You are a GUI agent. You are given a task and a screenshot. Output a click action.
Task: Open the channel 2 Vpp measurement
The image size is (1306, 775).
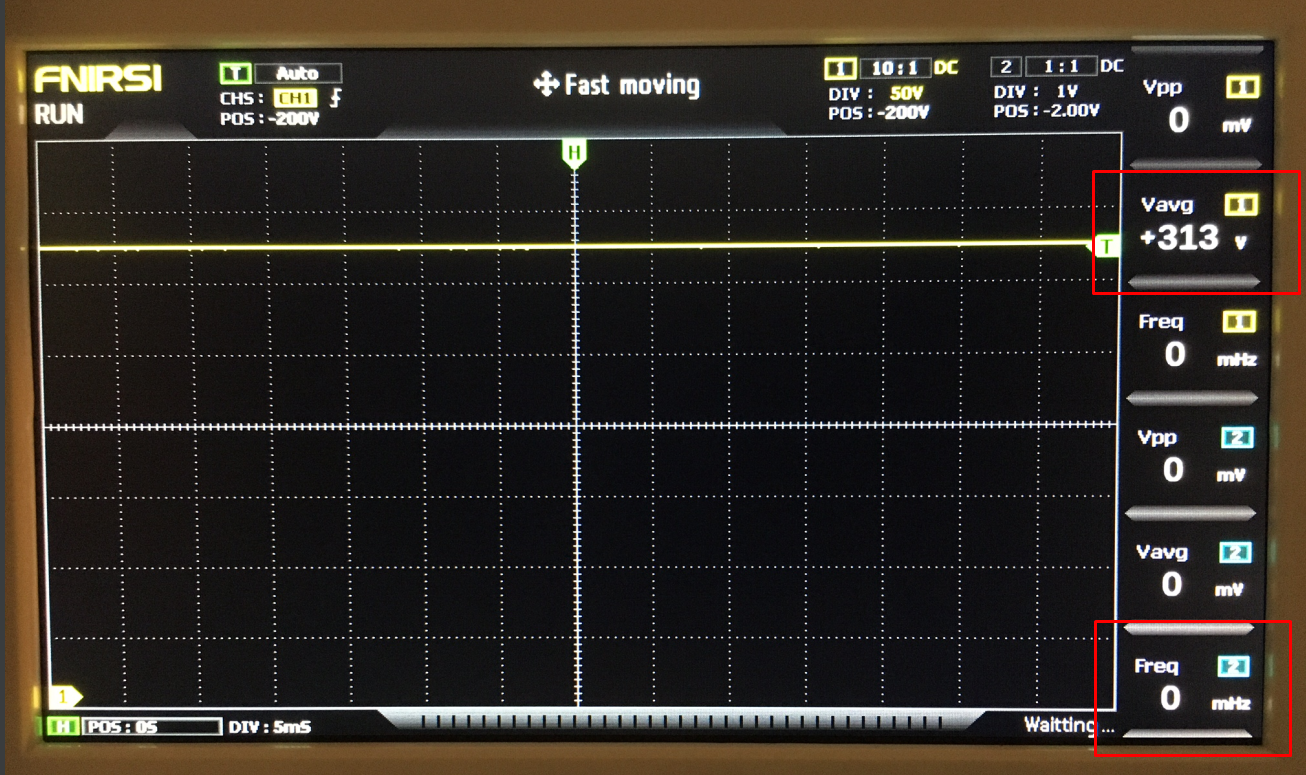[1192, 458]
